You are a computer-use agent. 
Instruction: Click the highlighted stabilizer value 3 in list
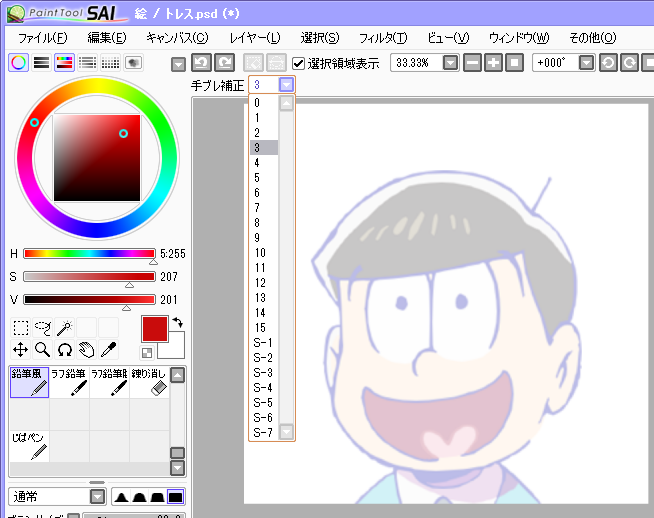[264, 148]
